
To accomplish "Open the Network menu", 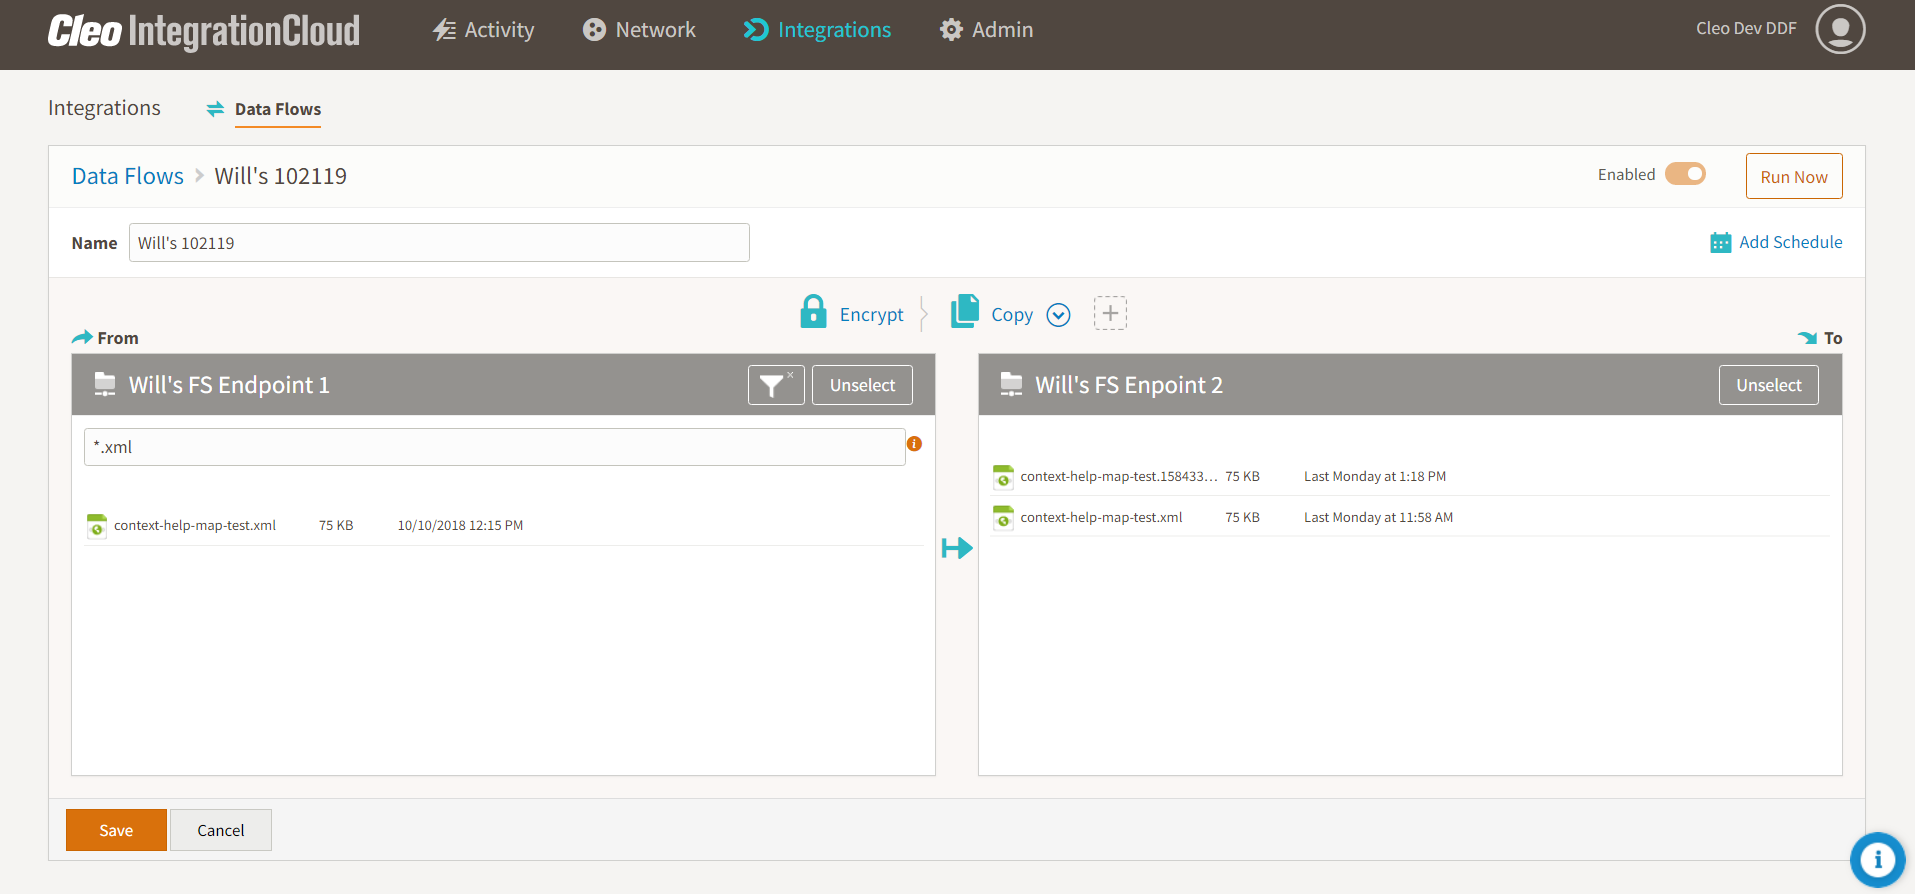I will 639,30.
